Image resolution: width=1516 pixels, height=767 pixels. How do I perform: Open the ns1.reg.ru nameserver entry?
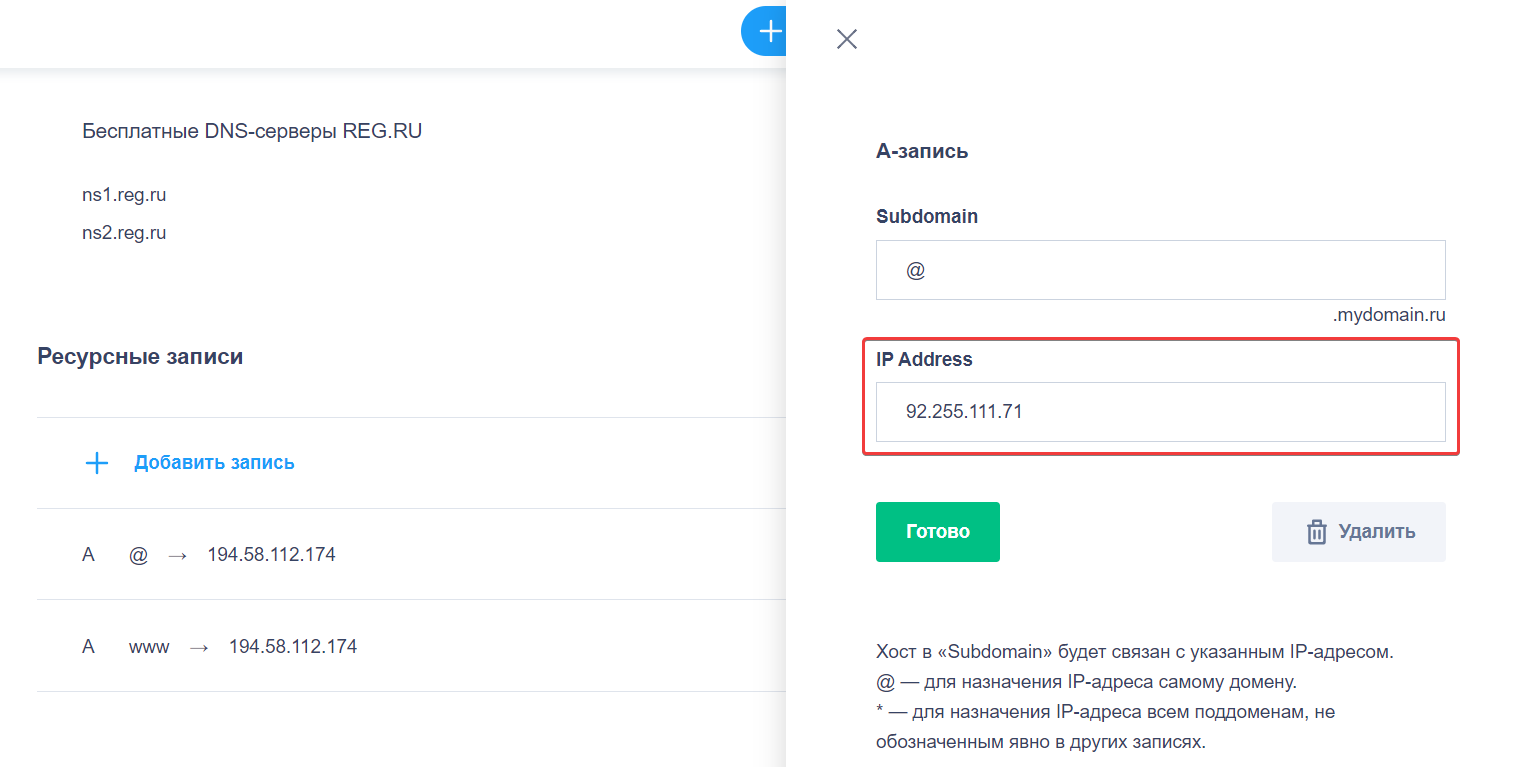(124, 194)
